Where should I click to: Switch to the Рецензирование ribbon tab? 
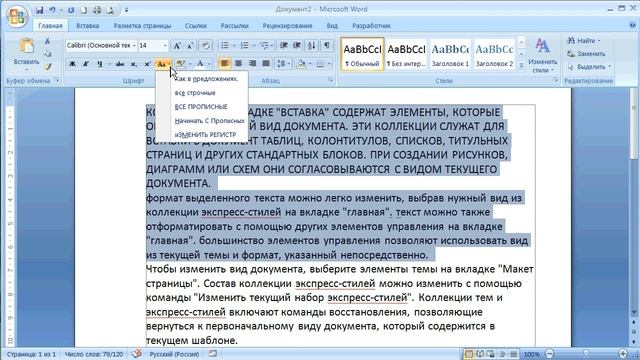coord(287,26)
